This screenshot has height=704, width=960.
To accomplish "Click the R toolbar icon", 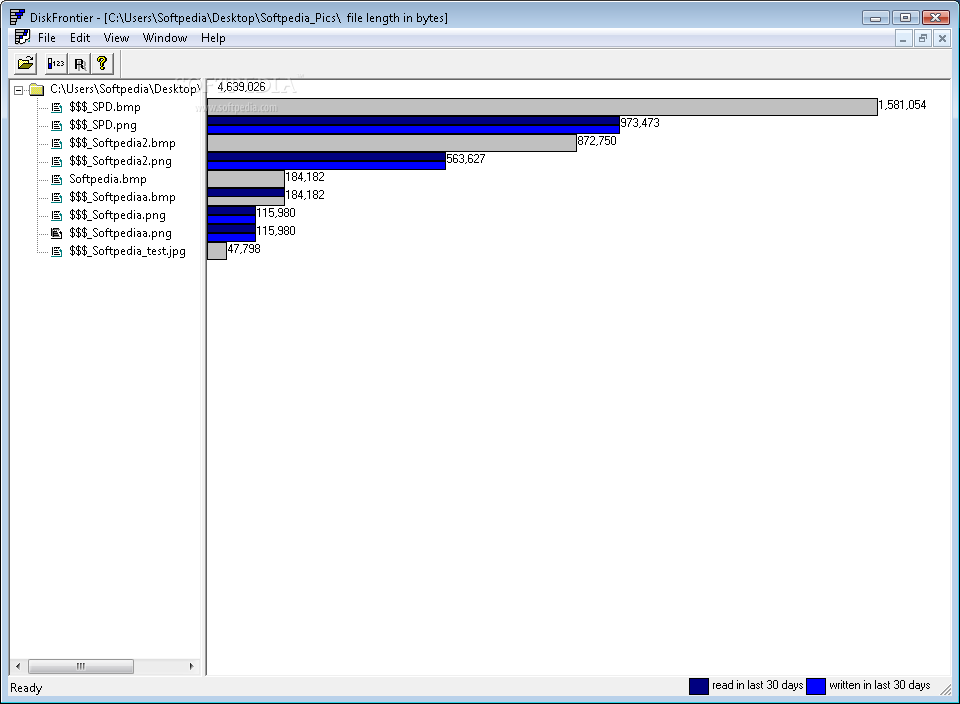I will click(79, 63).
